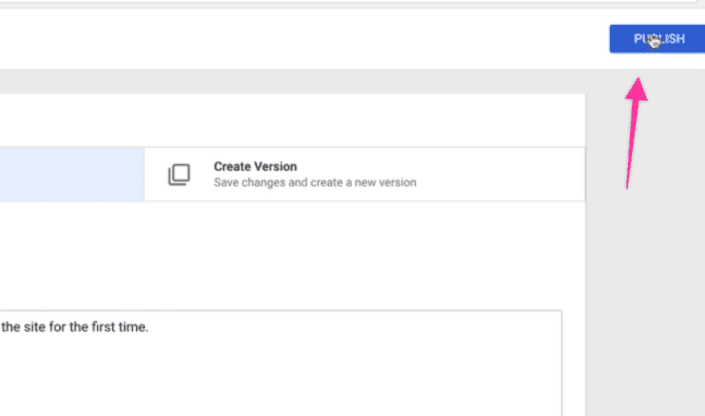Click the word "site" in the description

[x=35, y=327]
